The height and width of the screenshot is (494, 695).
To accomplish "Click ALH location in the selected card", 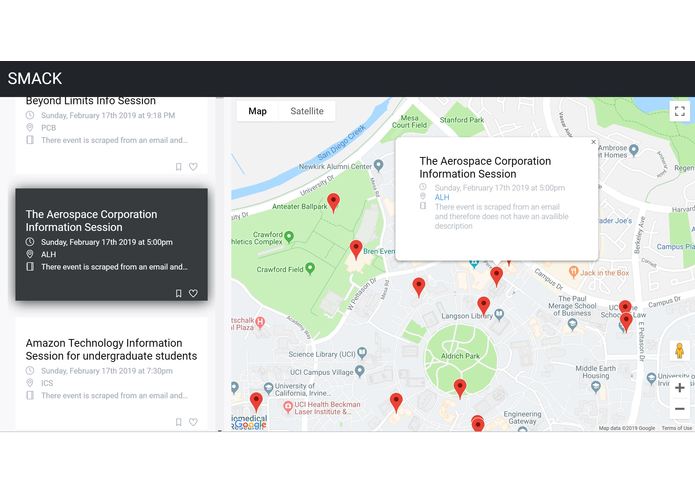I will 49,254.
